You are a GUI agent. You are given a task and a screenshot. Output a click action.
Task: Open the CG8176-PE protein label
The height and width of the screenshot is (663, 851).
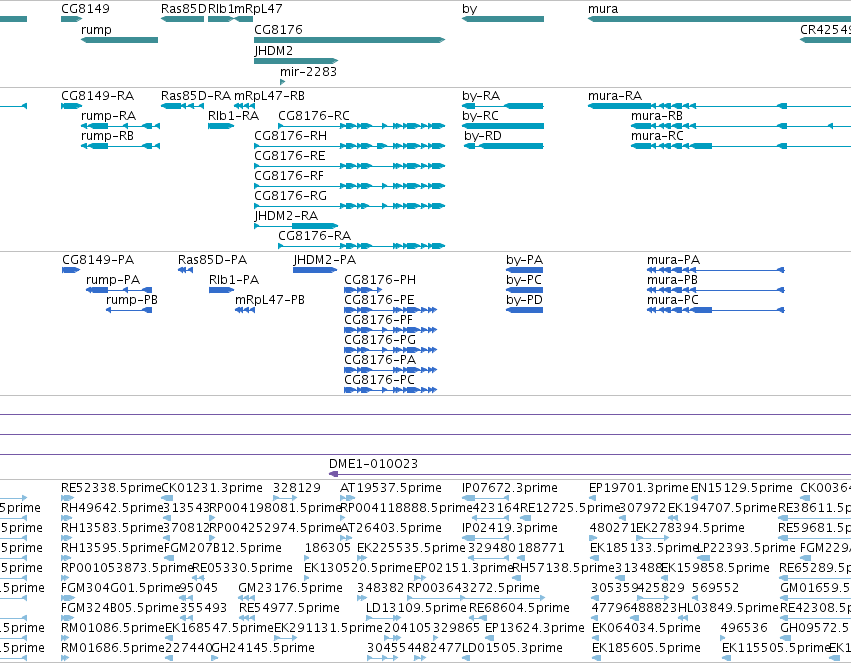[x=379, y=300]
